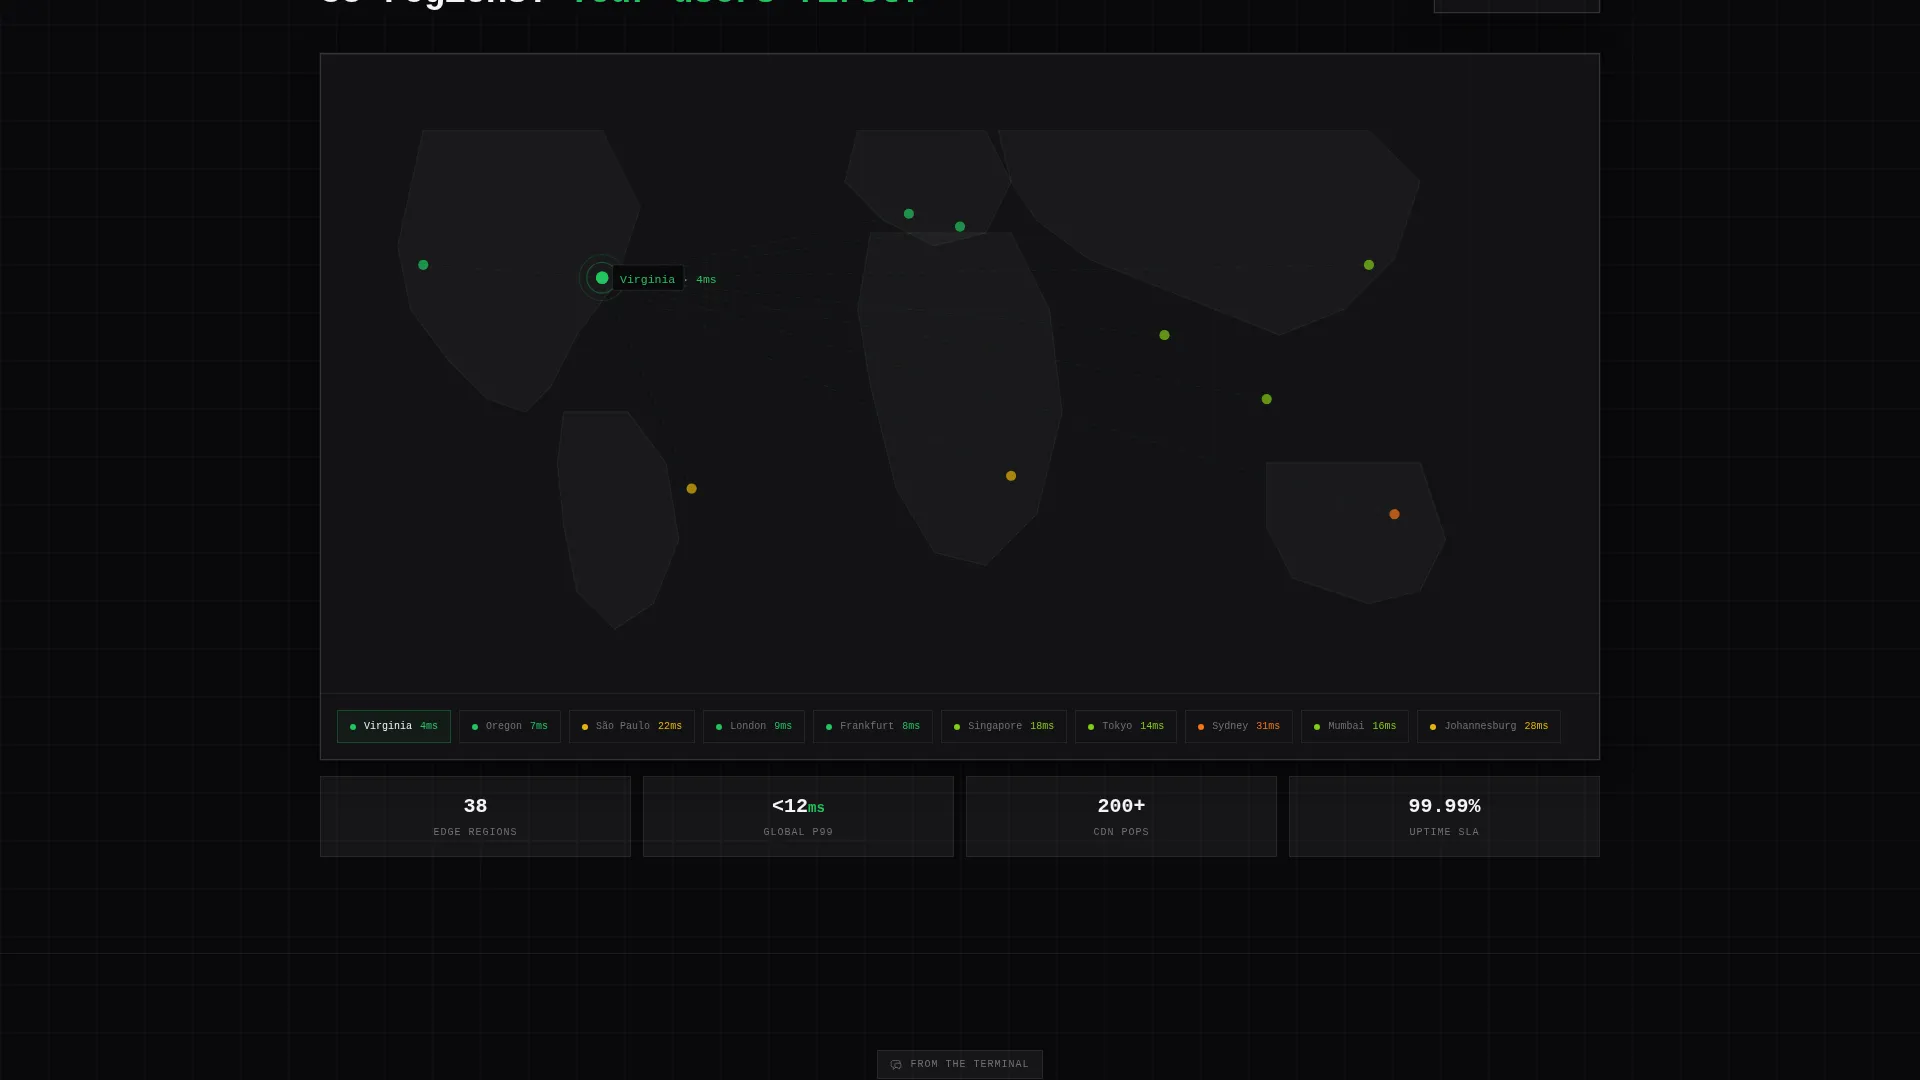The height and width of the screenshot is (1080, 1920).
Task: Click the highlighted Virginia marker on the map
Action: coord(602,278)
